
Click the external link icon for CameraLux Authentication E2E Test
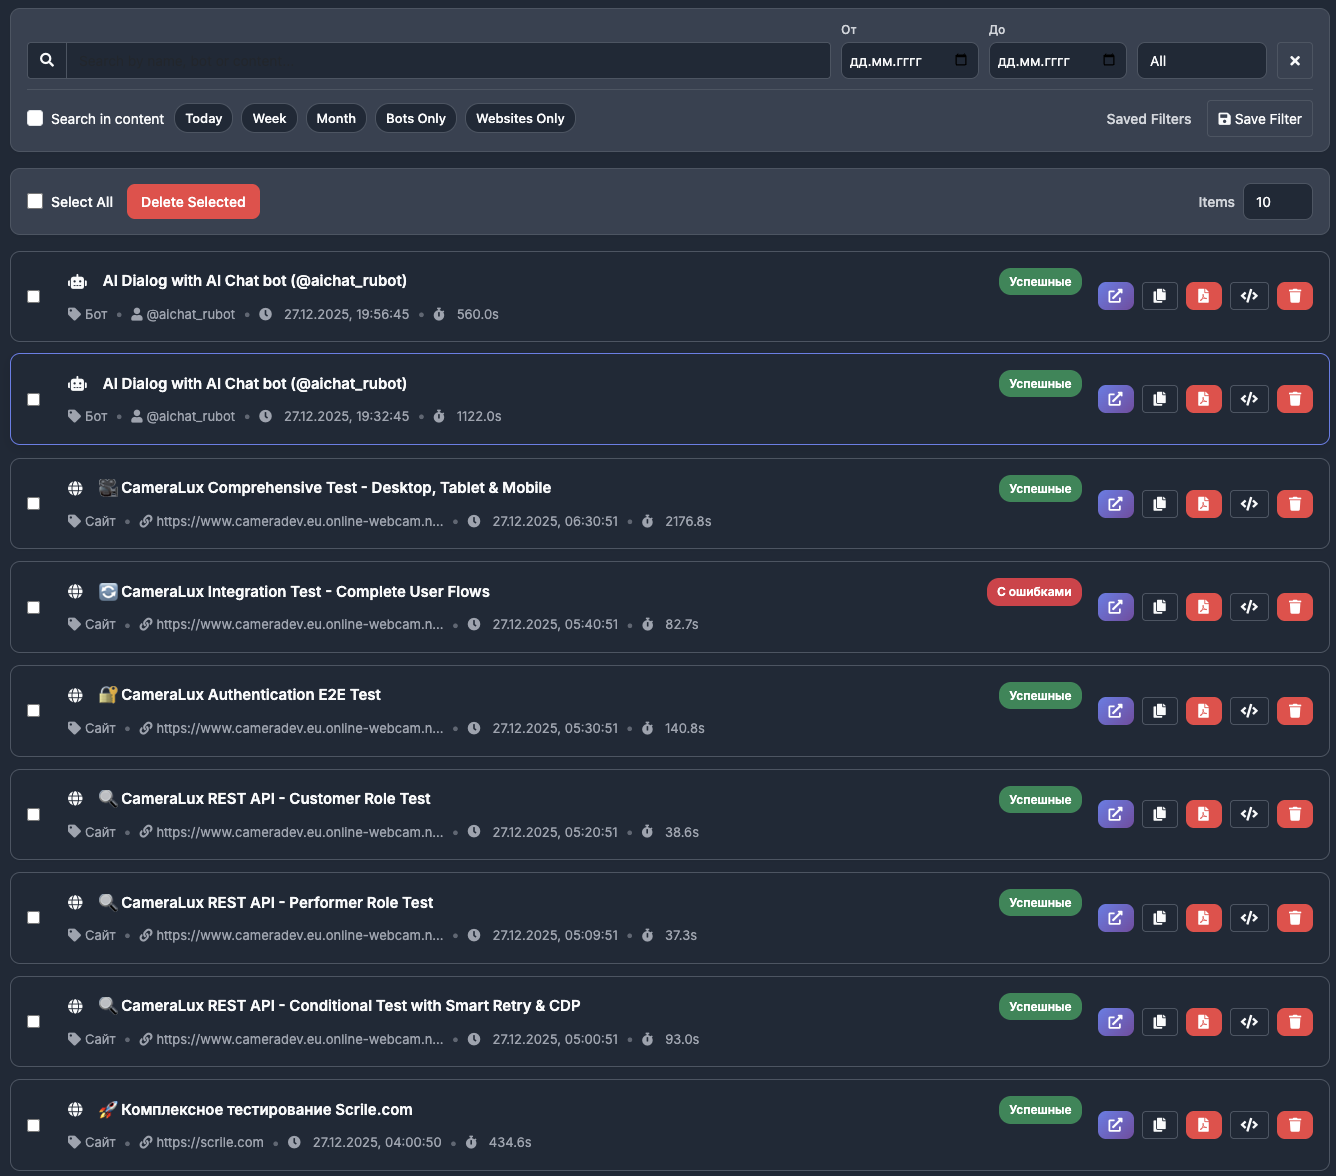(x=1115, y=710)
